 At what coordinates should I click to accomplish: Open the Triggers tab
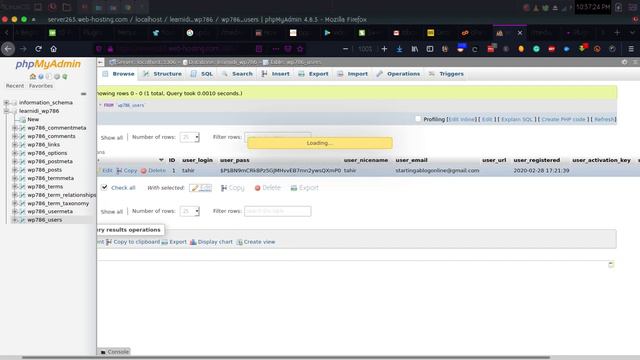click(x=446, y=74)
